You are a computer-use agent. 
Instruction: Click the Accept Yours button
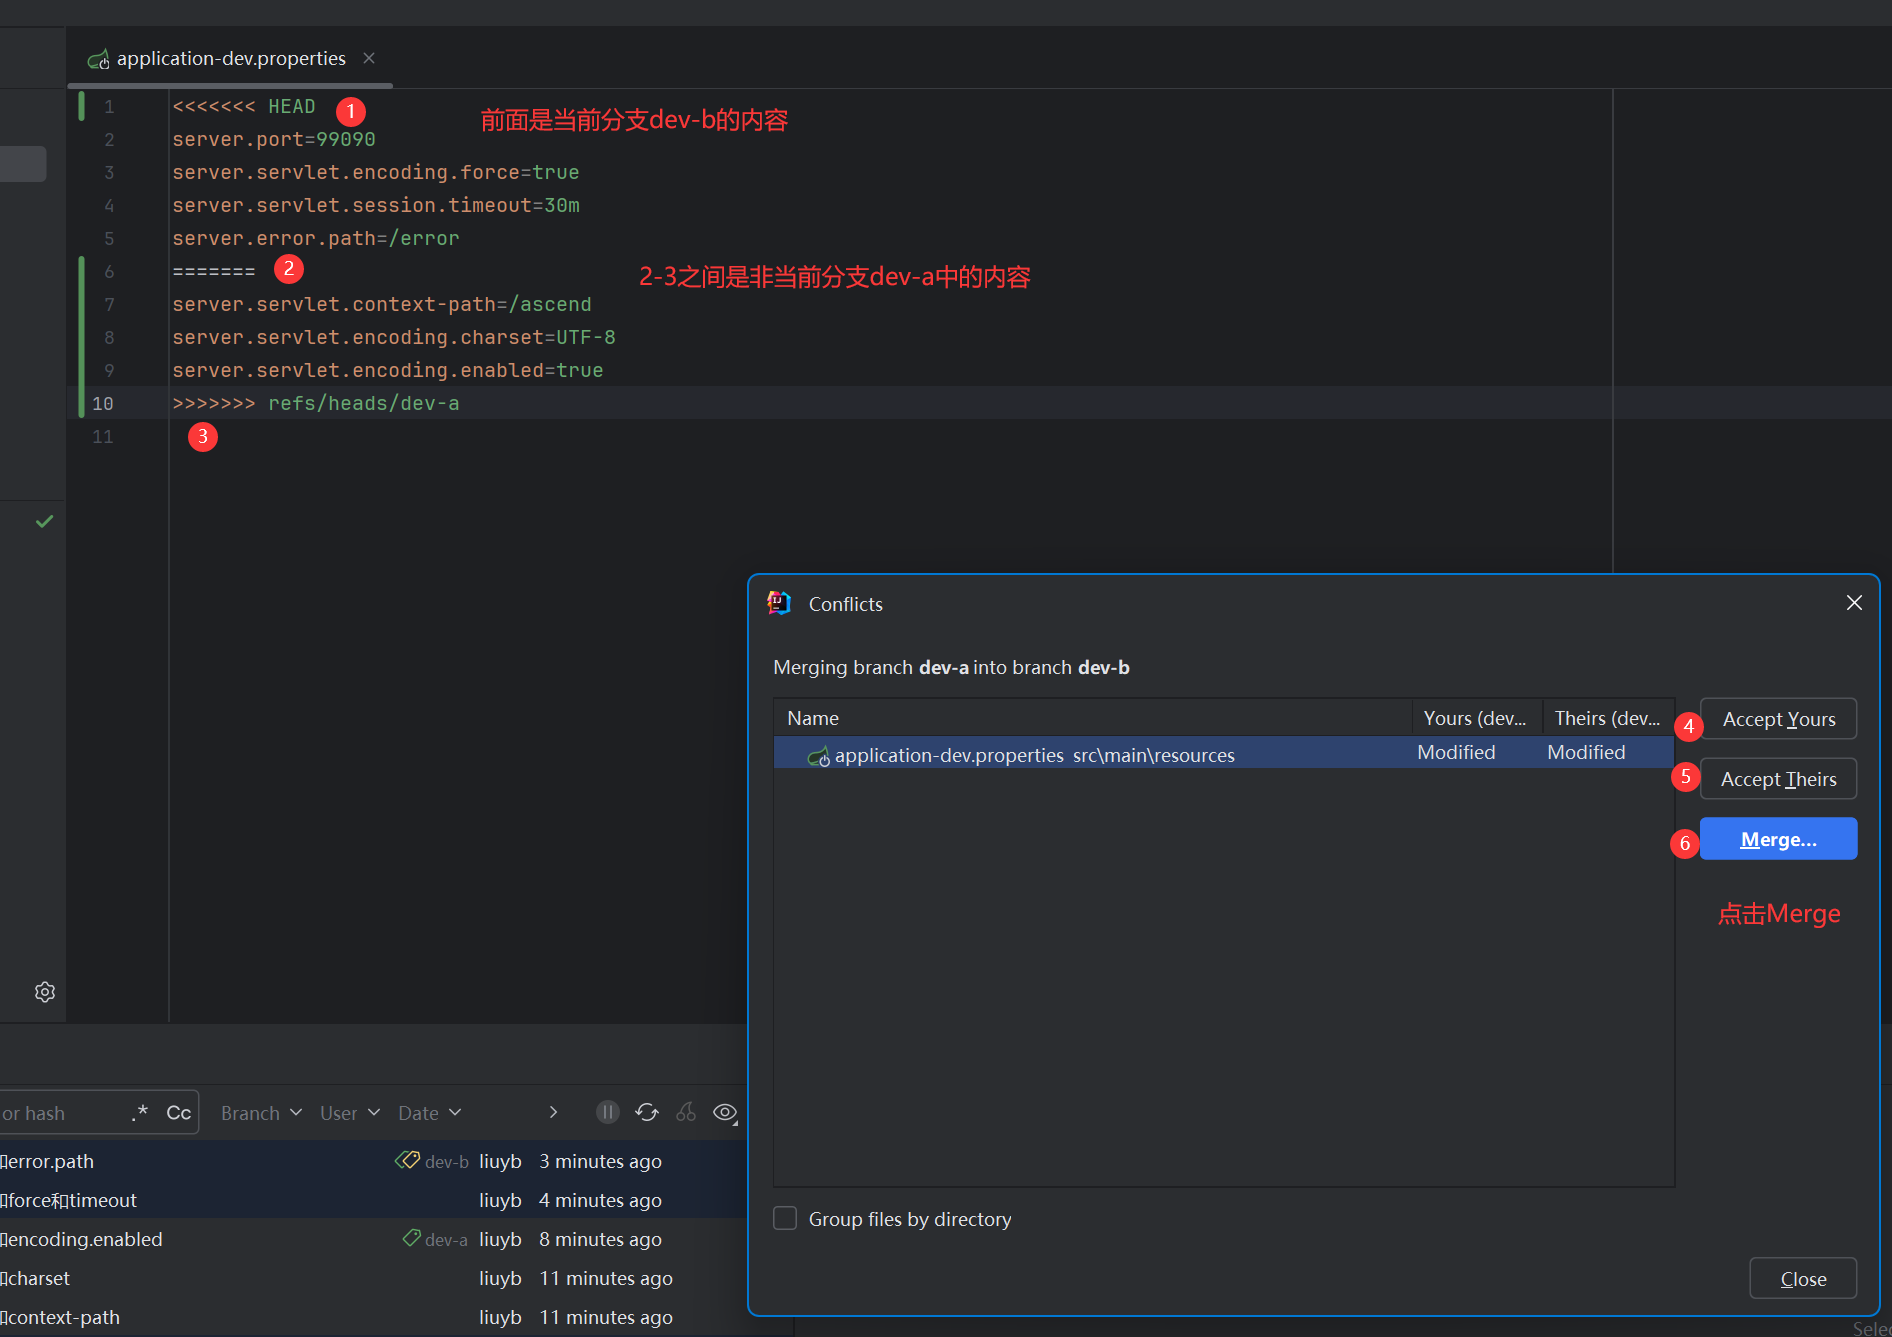pos(1778,719)
